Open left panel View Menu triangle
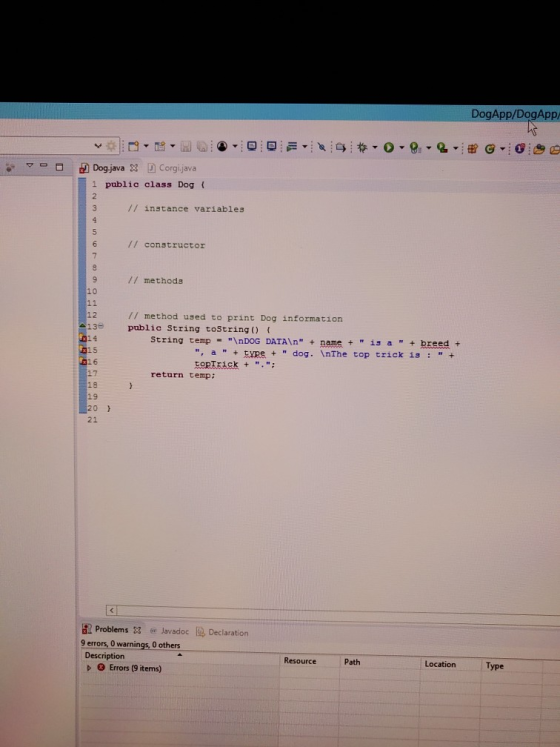 [30, 165]
